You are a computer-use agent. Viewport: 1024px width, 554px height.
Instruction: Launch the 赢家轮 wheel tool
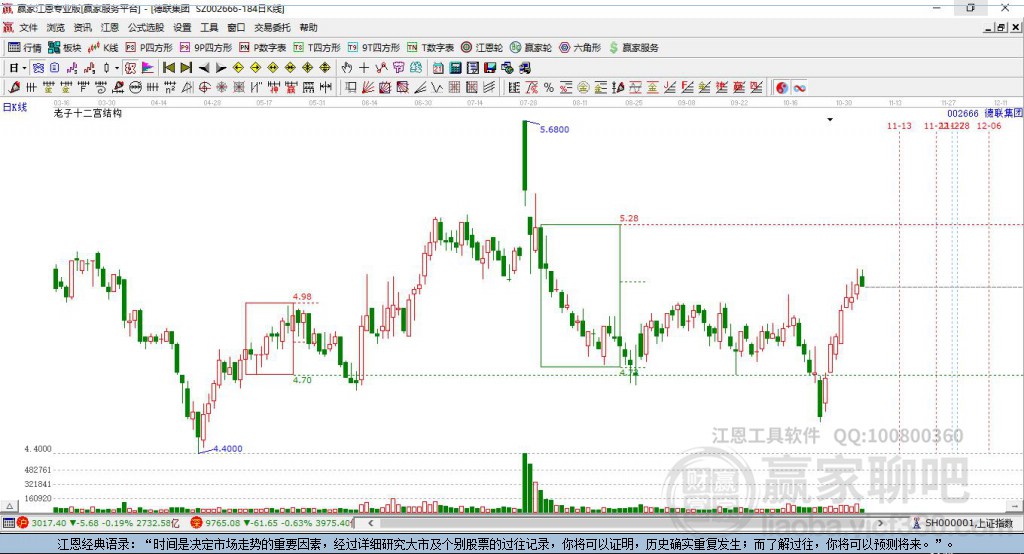point(531,48)
